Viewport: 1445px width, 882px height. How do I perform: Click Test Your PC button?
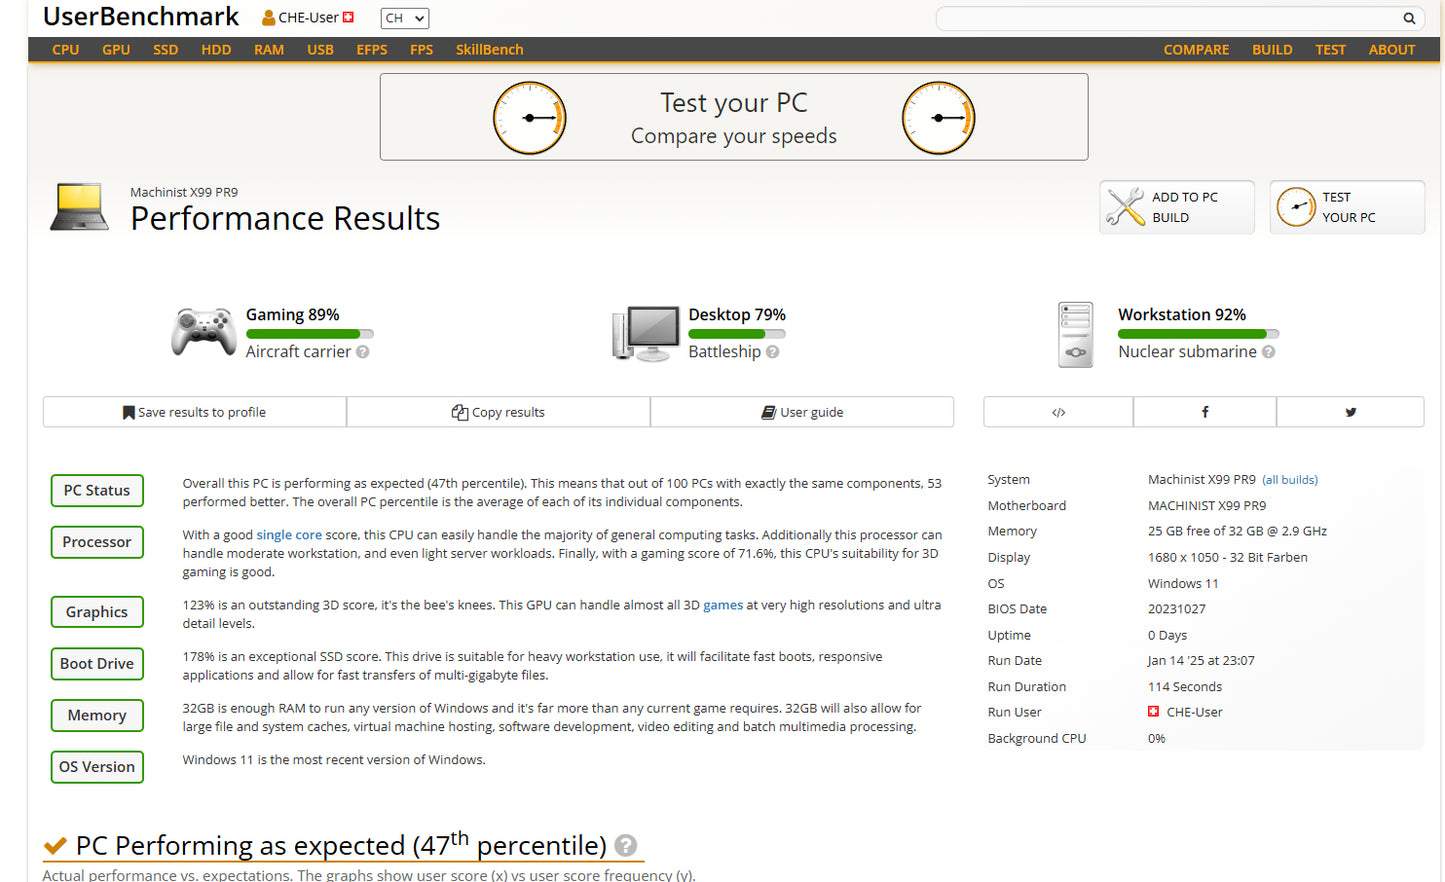click(1347, 207)
